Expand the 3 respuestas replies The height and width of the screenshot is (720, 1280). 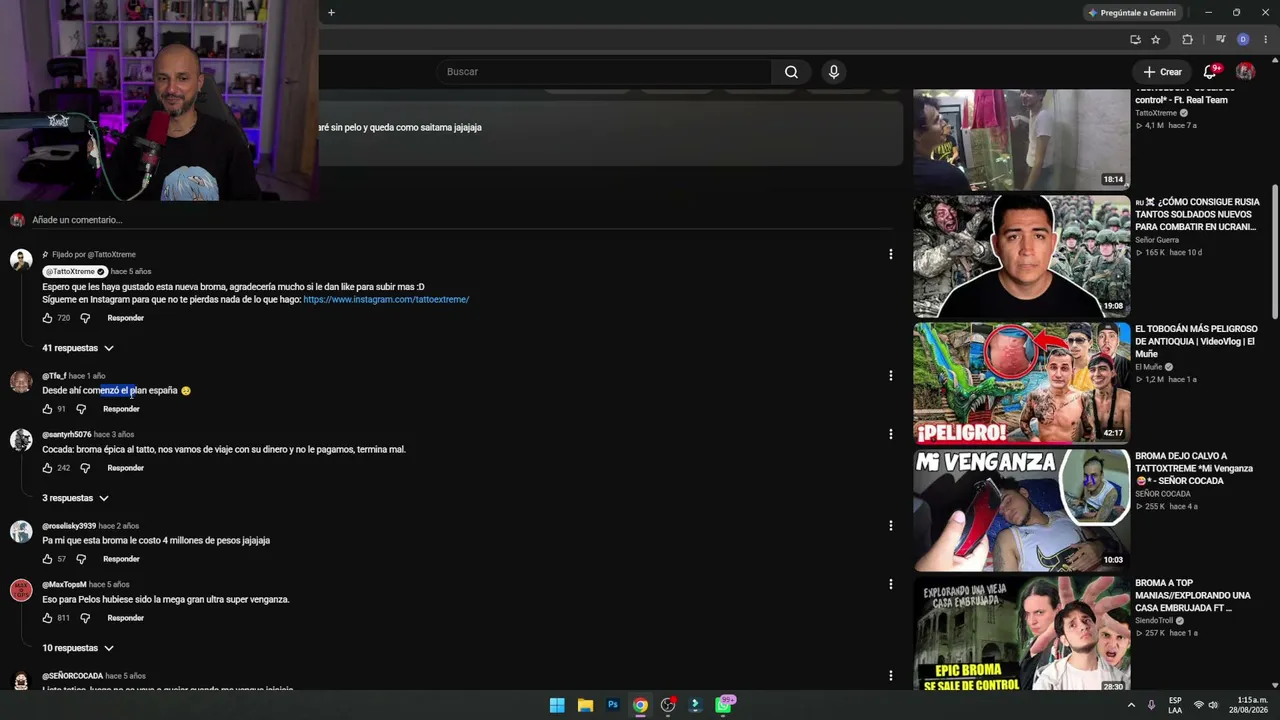[75, 498]
